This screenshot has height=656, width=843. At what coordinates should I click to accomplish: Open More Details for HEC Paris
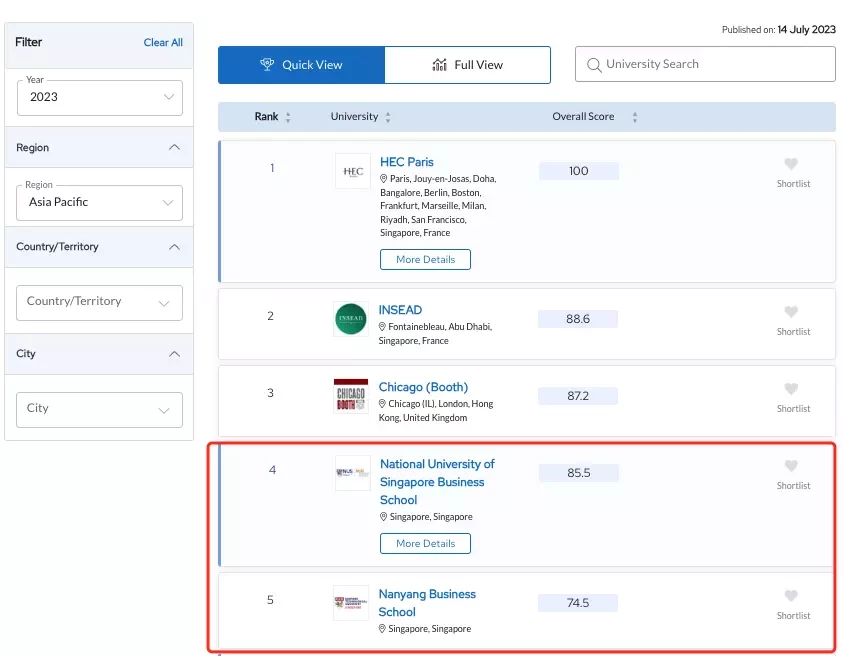coord(425,259)
